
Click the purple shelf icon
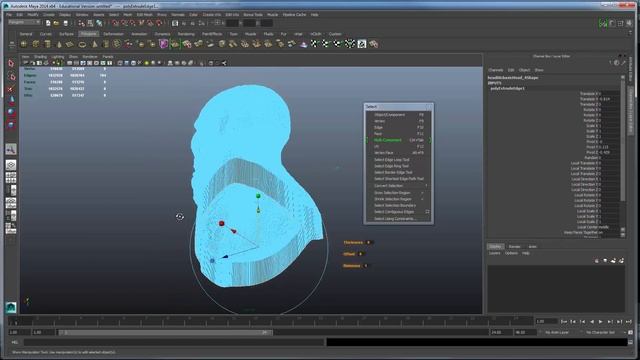click(x=163, y=44)
